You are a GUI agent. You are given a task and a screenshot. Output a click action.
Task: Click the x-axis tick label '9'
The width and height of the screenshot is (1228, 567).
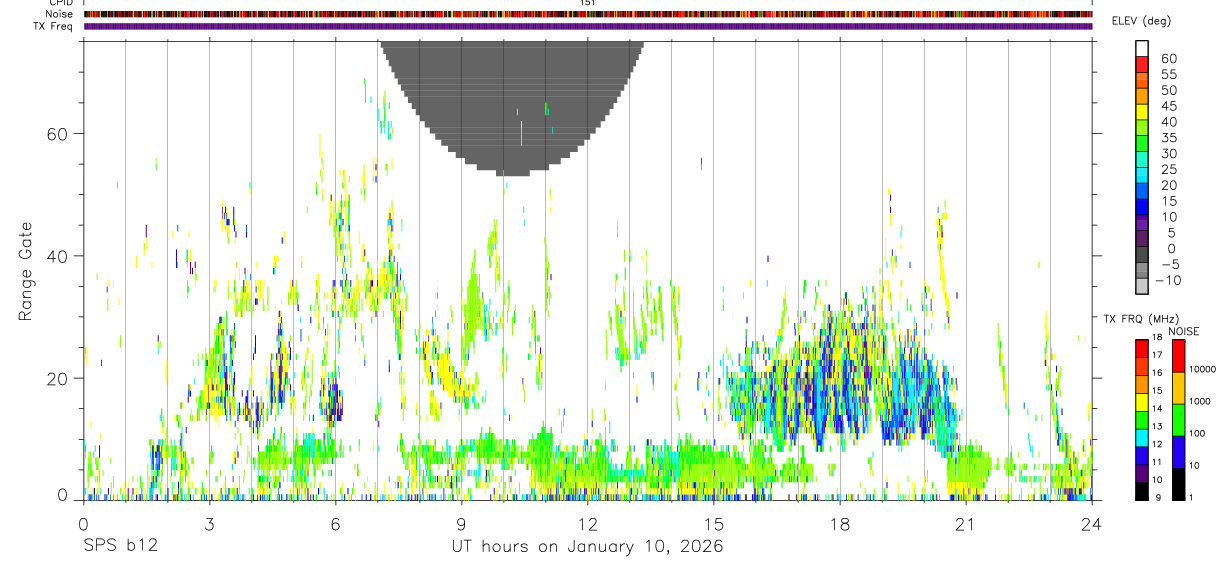coord(461,523)
